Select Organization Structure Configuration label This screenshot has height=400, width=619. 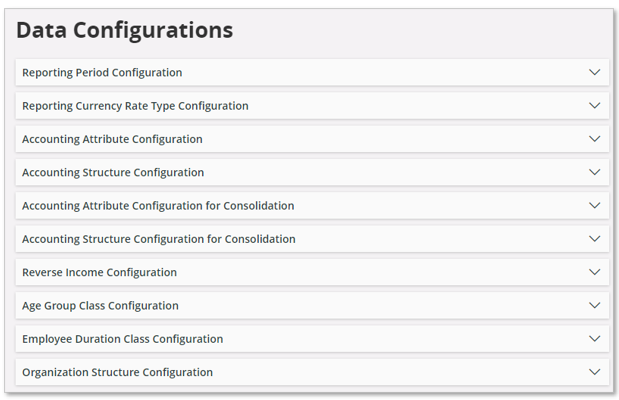[117, 372]
